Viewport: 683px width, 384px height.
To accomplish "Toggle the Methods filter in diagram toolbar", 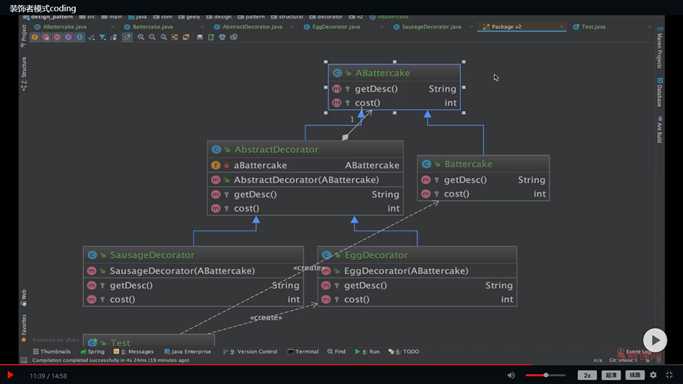I will (x=57, y=37).
